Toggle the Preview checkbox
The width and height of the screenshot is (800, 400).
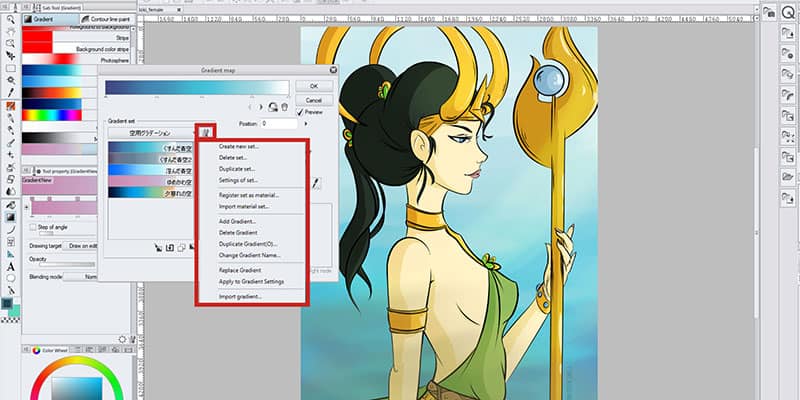pyautogui.click(x=300, y=112)
